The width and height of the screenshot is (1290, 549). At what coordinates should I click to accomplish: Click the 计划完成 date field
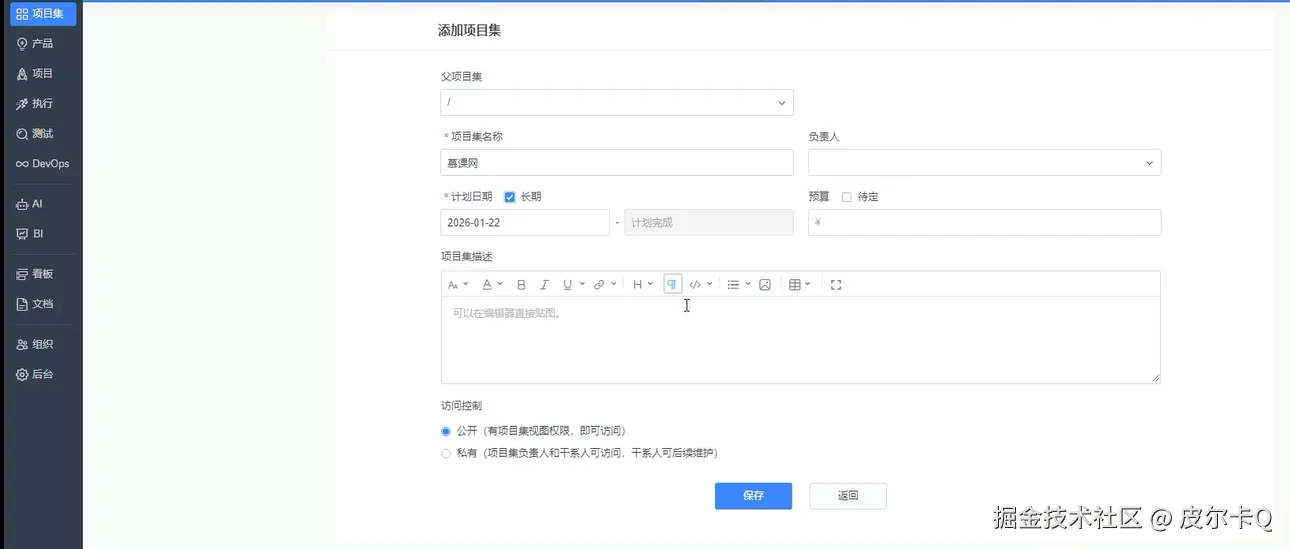(709, 222)
